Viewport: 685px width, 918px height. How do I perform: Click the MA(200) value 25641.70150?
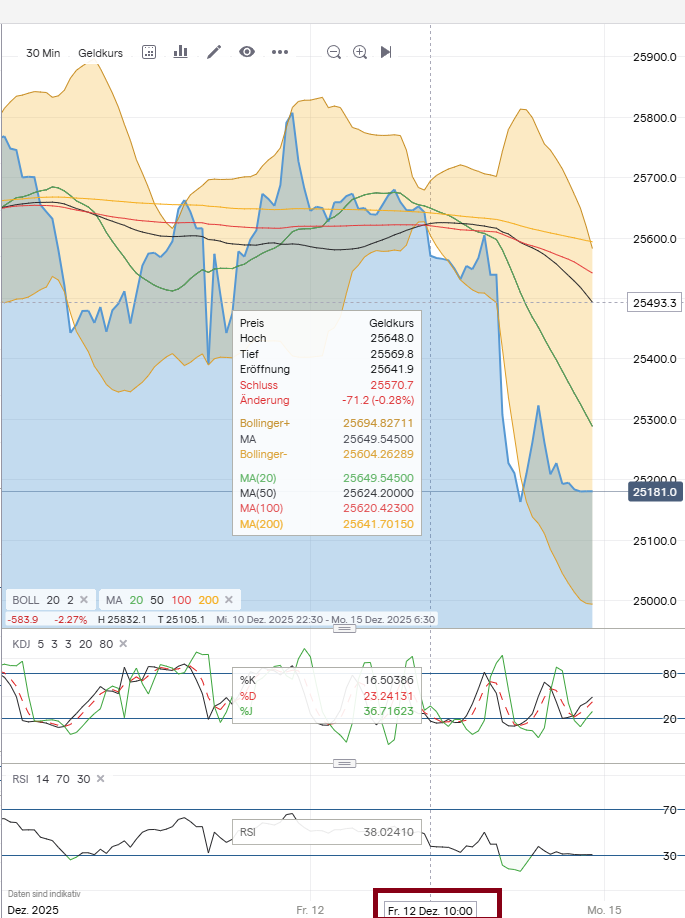click(x=378, y=524)
